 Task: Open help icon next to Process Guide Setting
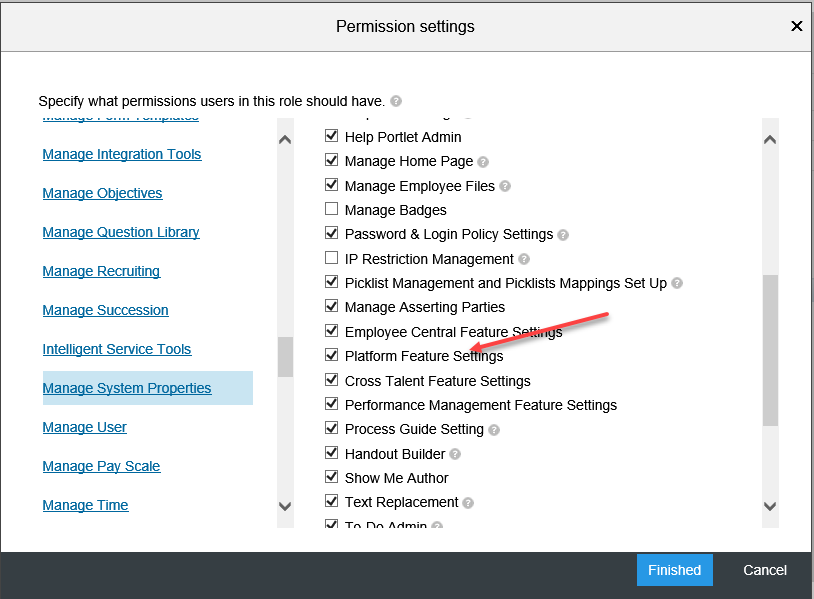pos(494,430)
